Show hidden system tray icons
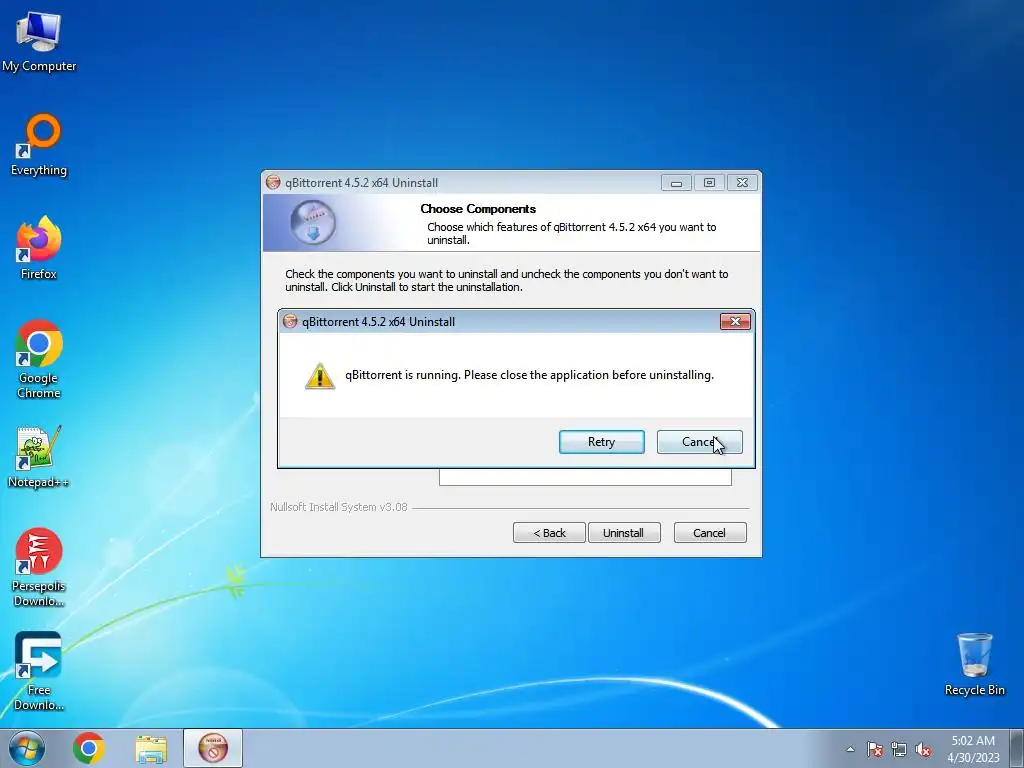The height and width of the screenshot is (768, 1024). tap(850, 749)
